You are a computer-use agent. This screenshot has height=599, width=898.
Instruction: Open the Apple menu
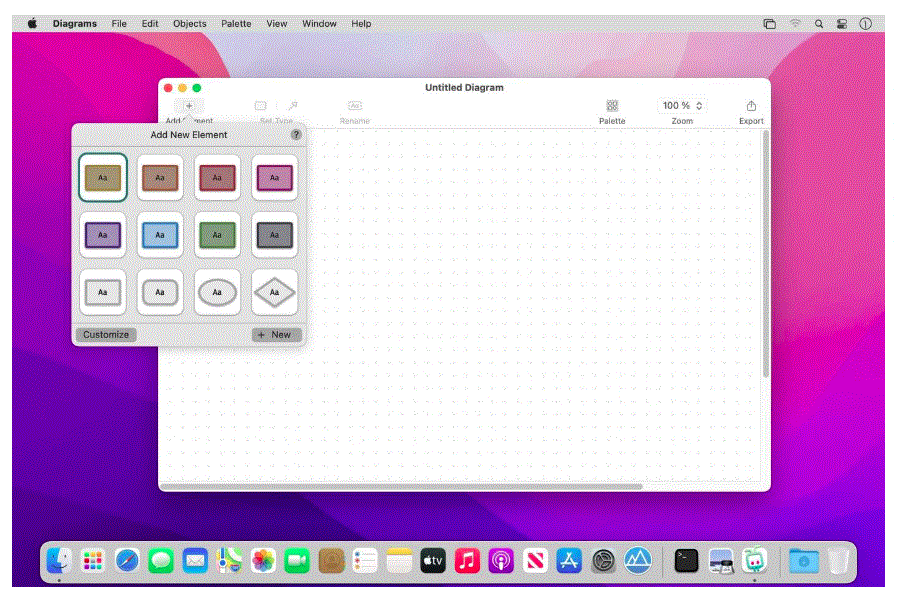coord(33,23)
